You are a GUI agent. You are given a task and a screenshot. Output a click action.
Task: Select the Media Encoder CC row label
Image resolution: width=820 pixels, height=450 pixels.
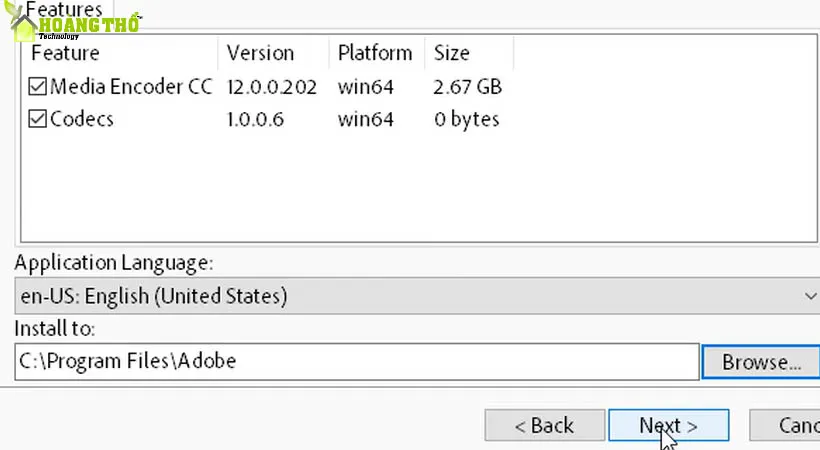pyautogui.click(x=131, y=87)
